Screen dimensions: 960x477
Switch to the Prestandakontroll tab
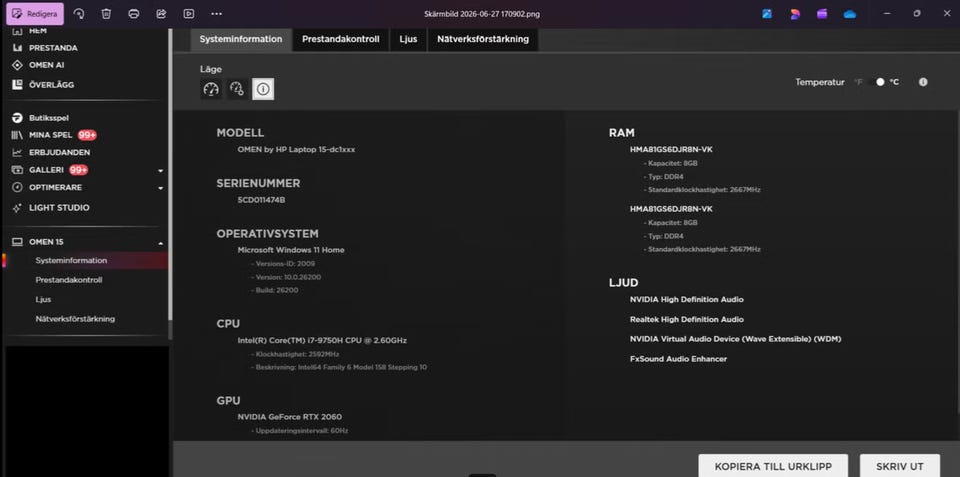tap(340, 39)
